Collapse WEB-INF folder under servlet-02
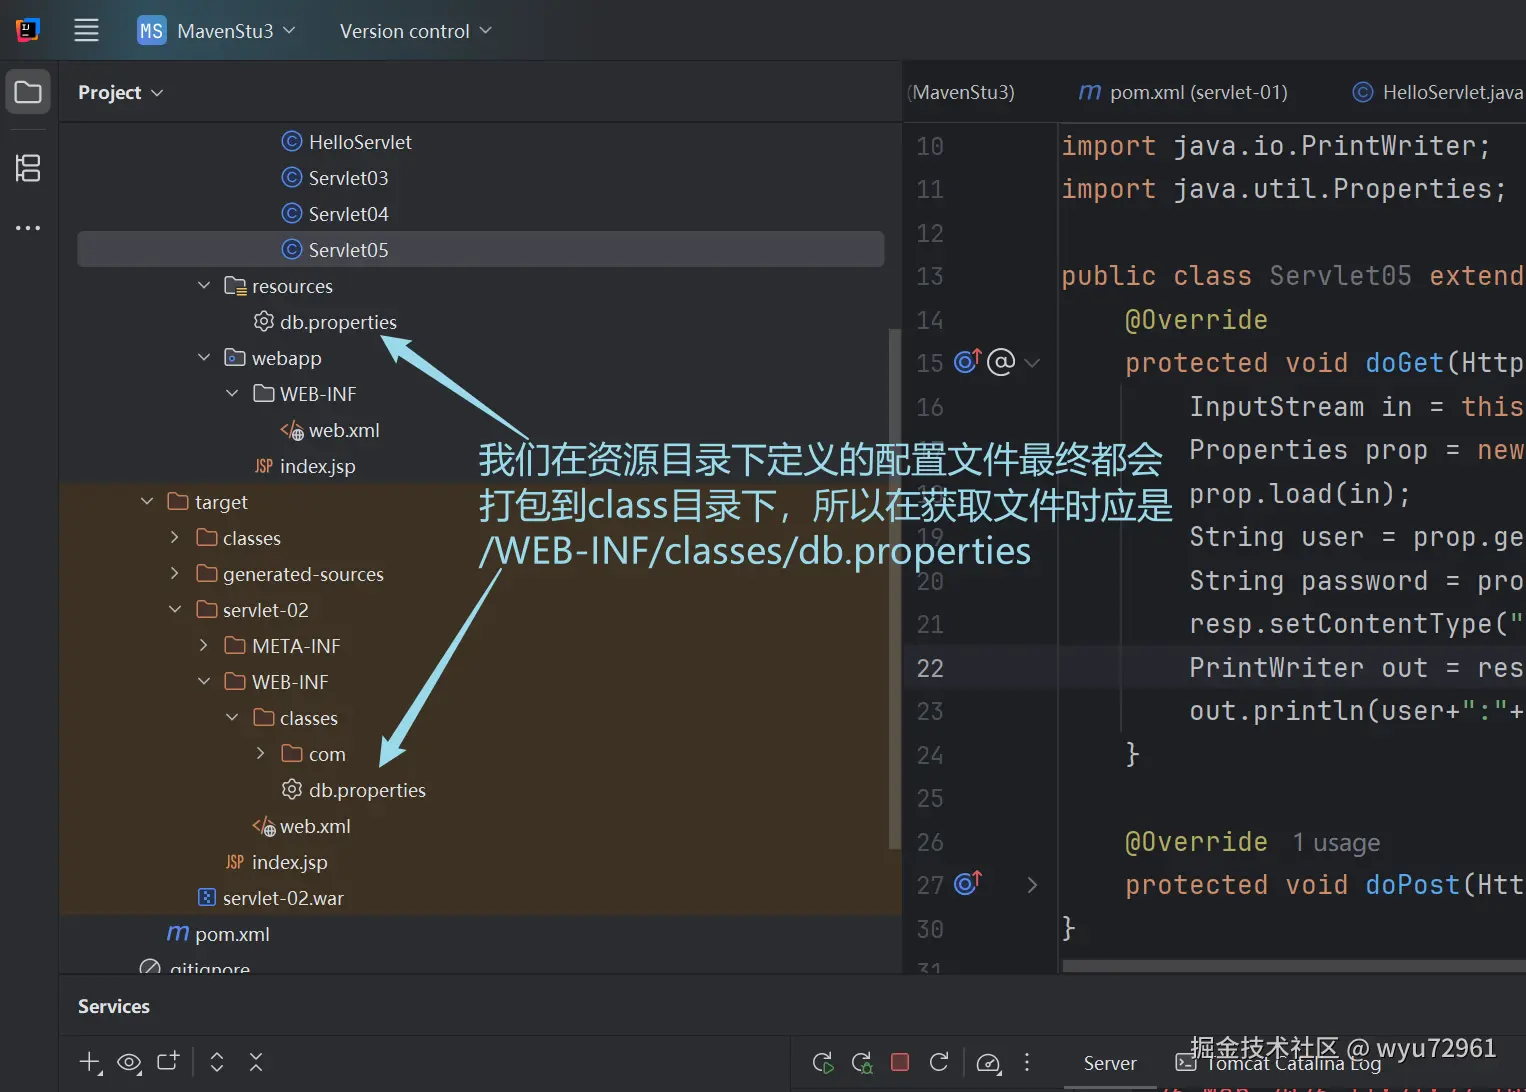1526x1092 pixels. pos(204,682)
